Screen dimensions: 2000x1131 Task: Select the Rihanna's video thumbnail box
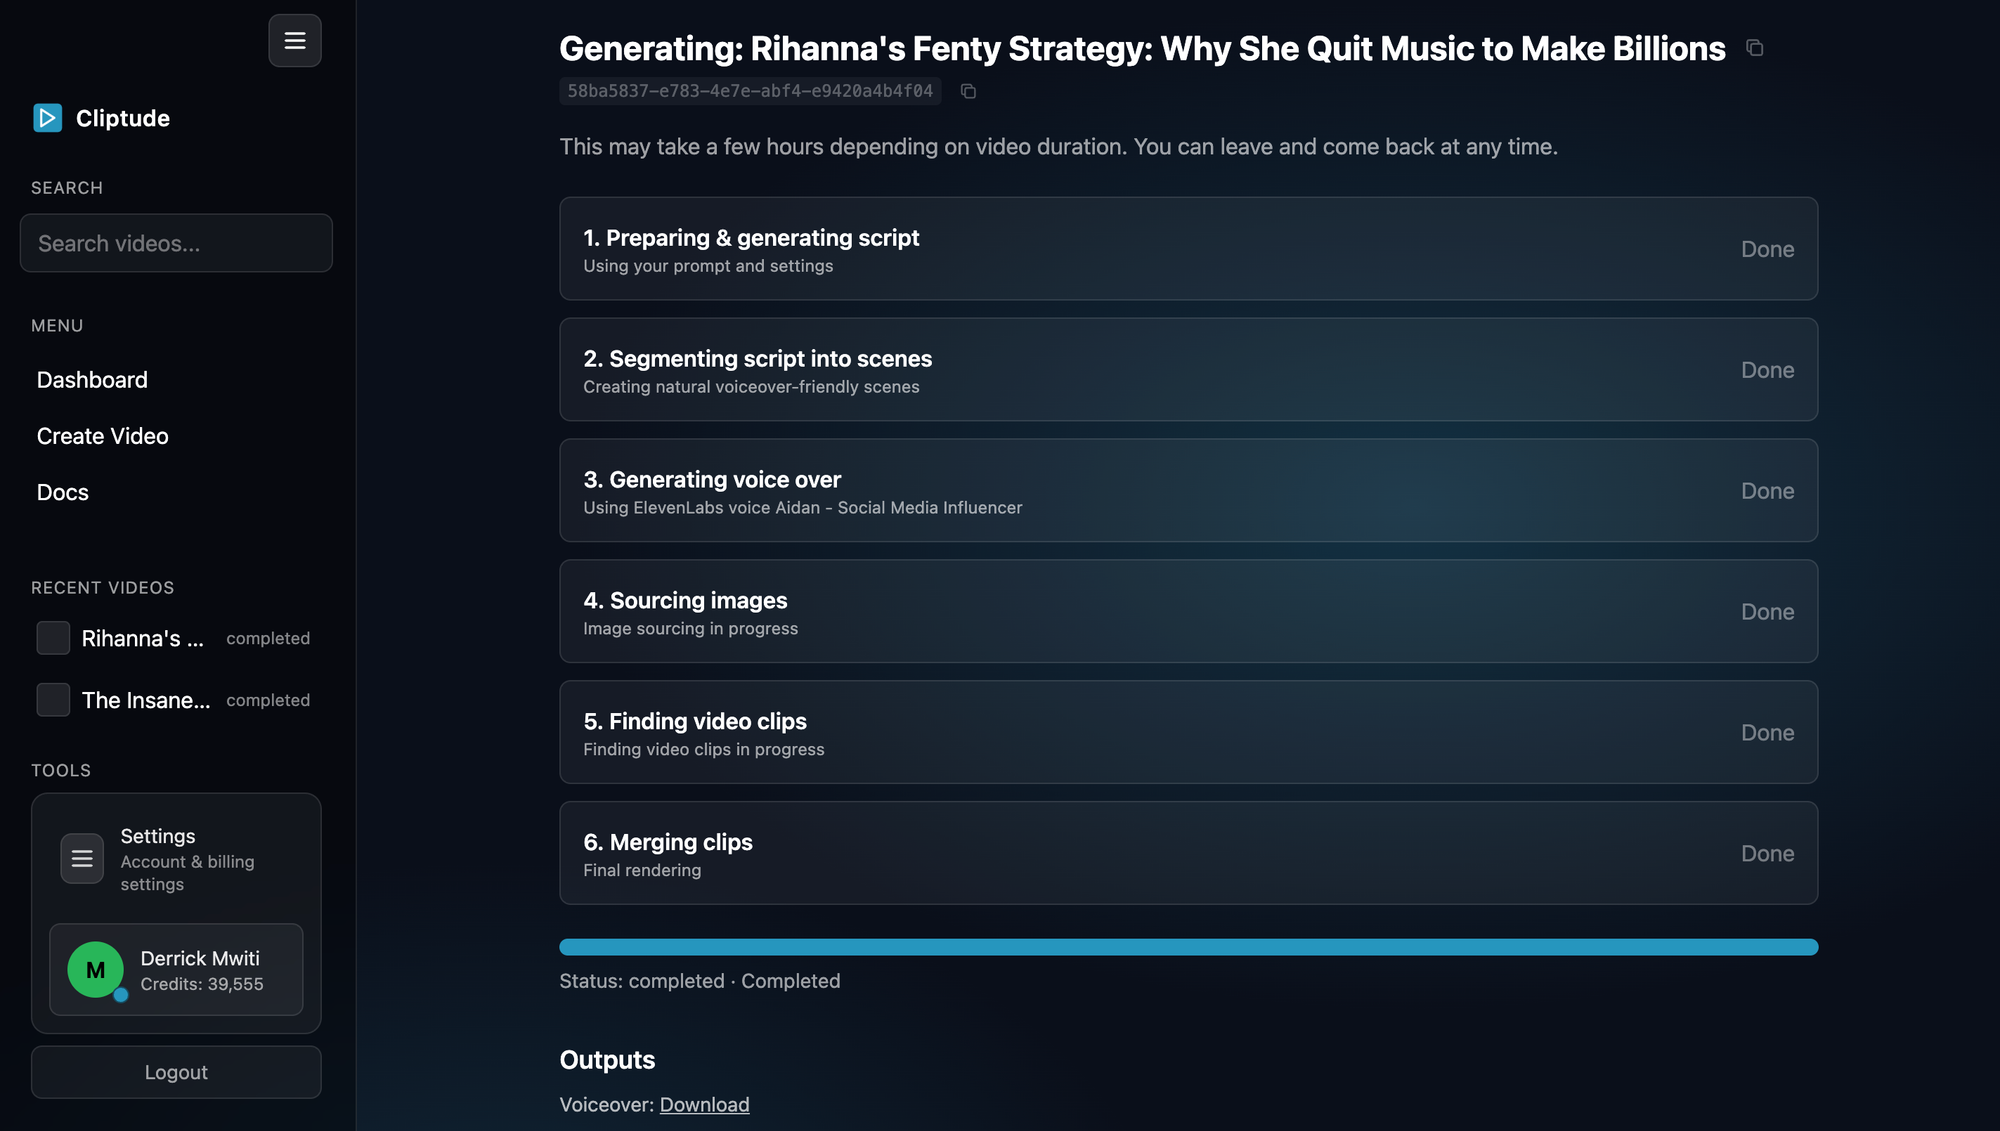pos(53,638)
